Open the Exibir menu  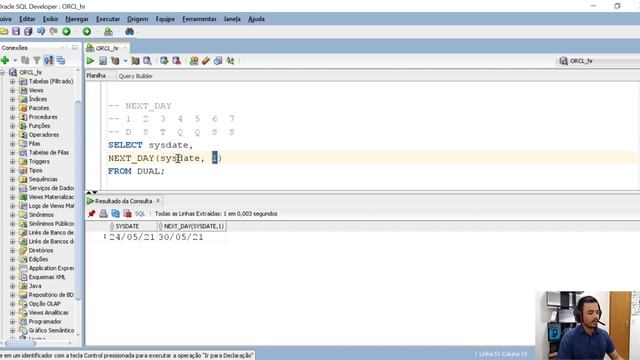tap(50, 19)
